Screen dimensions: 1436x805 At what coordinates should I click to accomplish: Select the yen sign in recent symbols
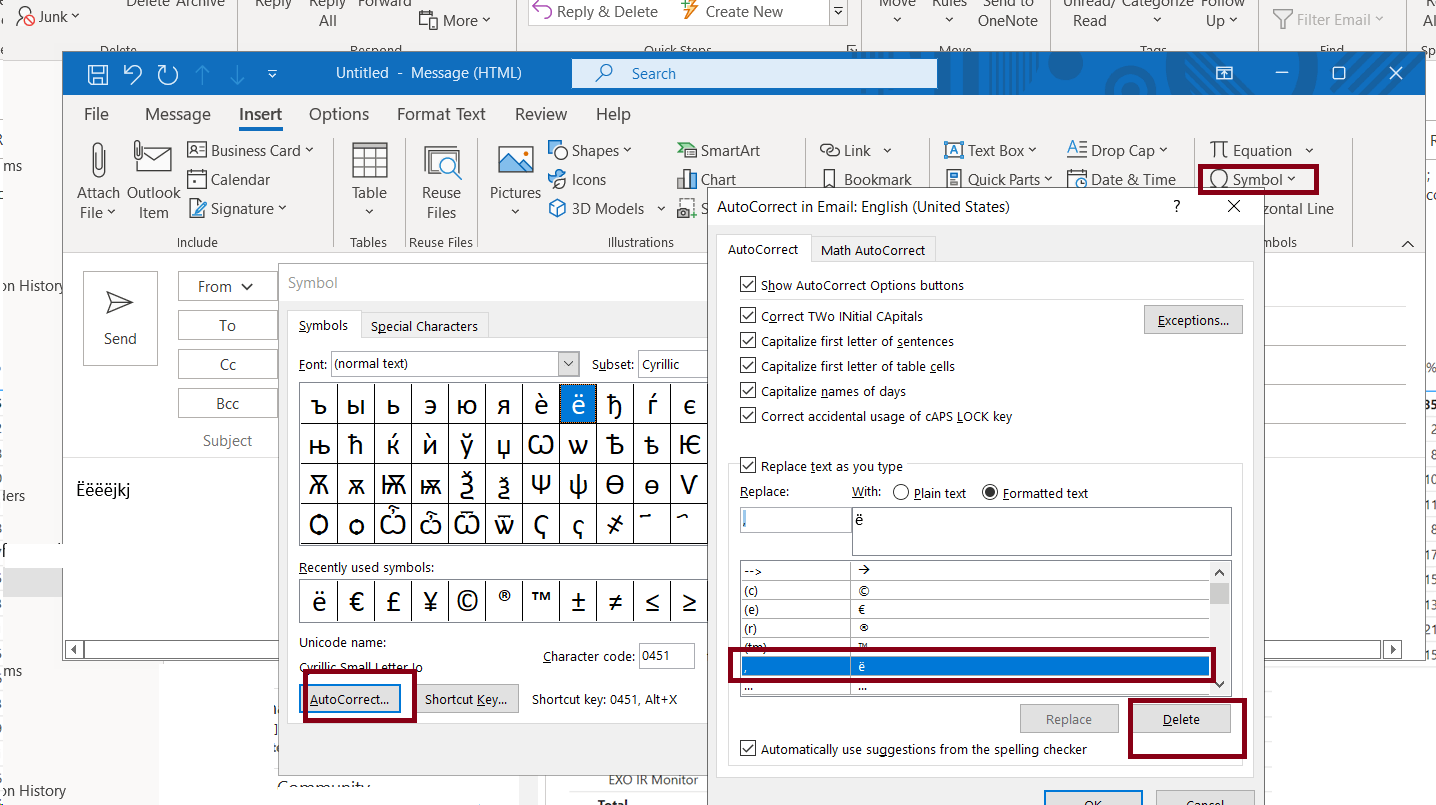coord(430,601)
